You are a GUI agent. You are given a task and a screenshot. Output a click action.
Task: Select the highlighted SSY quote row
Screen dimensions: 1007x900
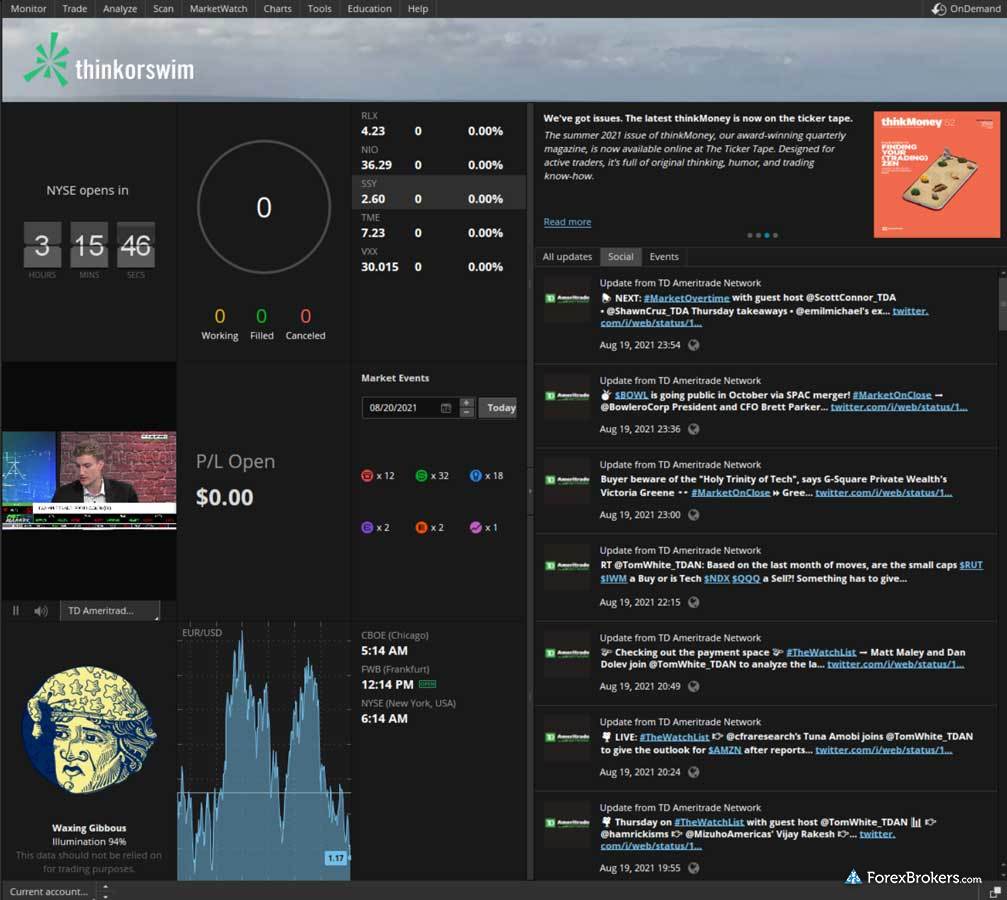pos(439,193)
